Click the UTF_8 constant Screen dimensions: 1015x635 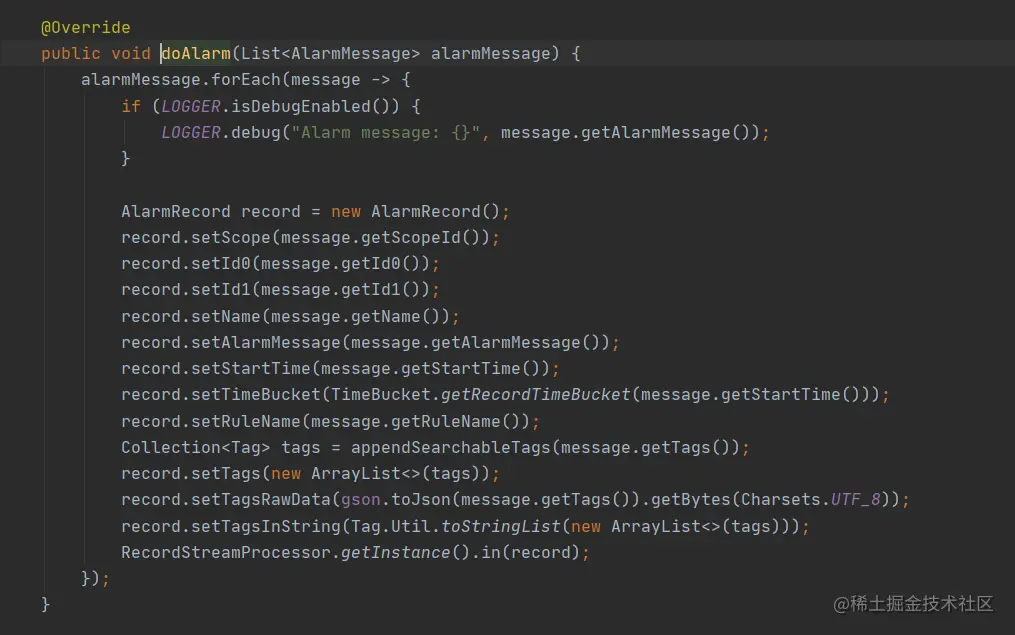click(856, 499)
